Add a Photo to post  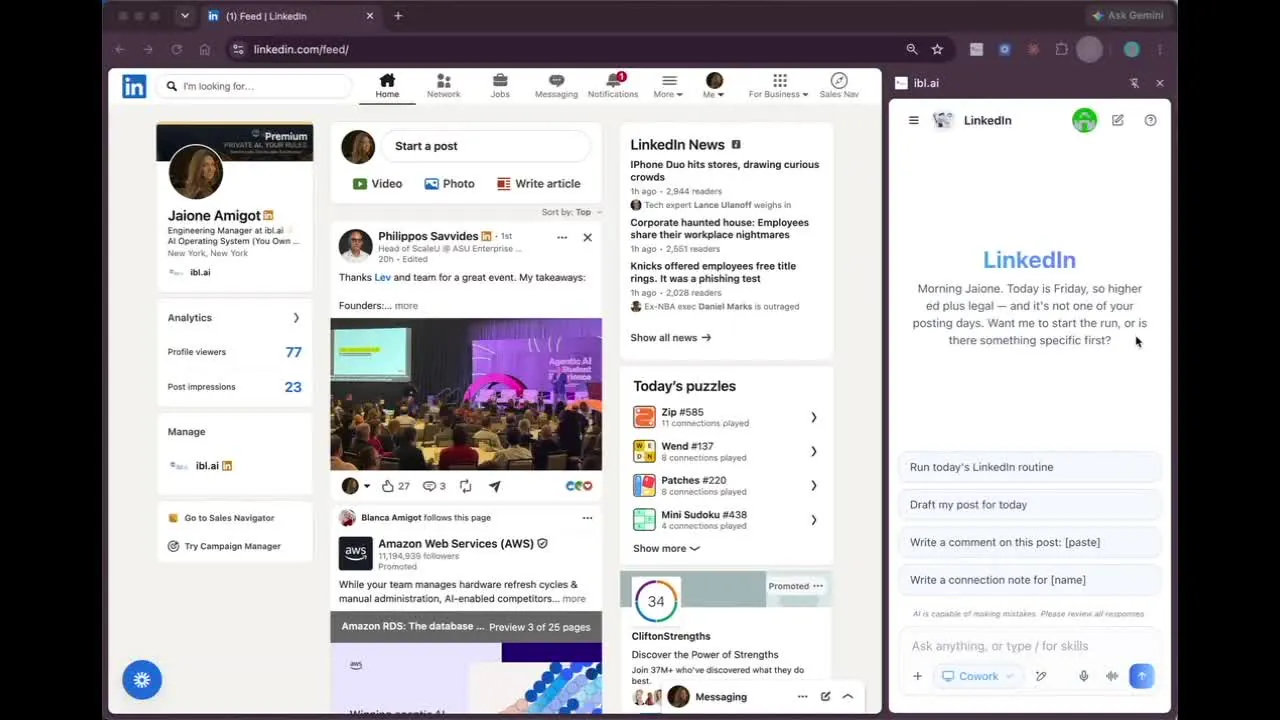coord(449,184)
